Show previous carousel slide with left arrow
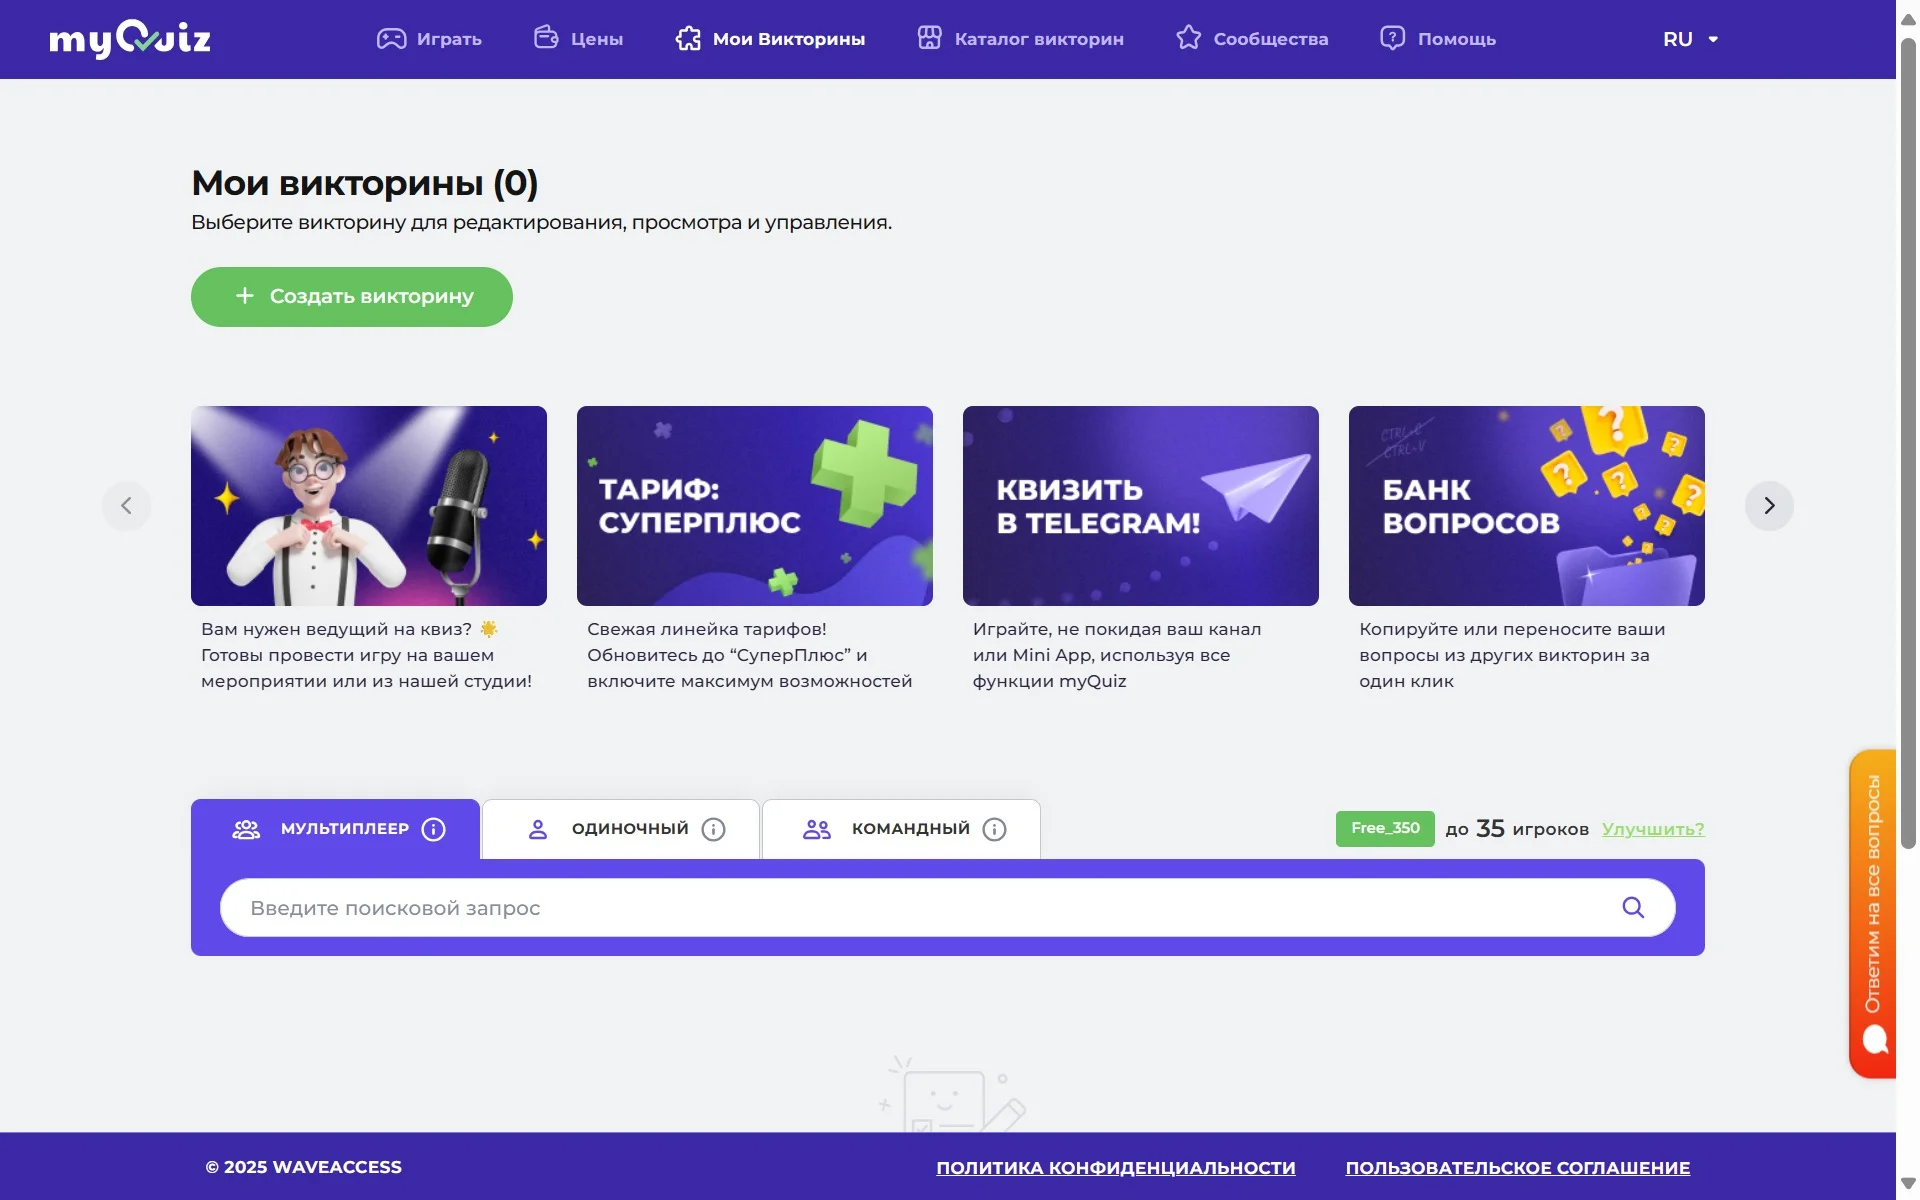 tap(126, 506)
